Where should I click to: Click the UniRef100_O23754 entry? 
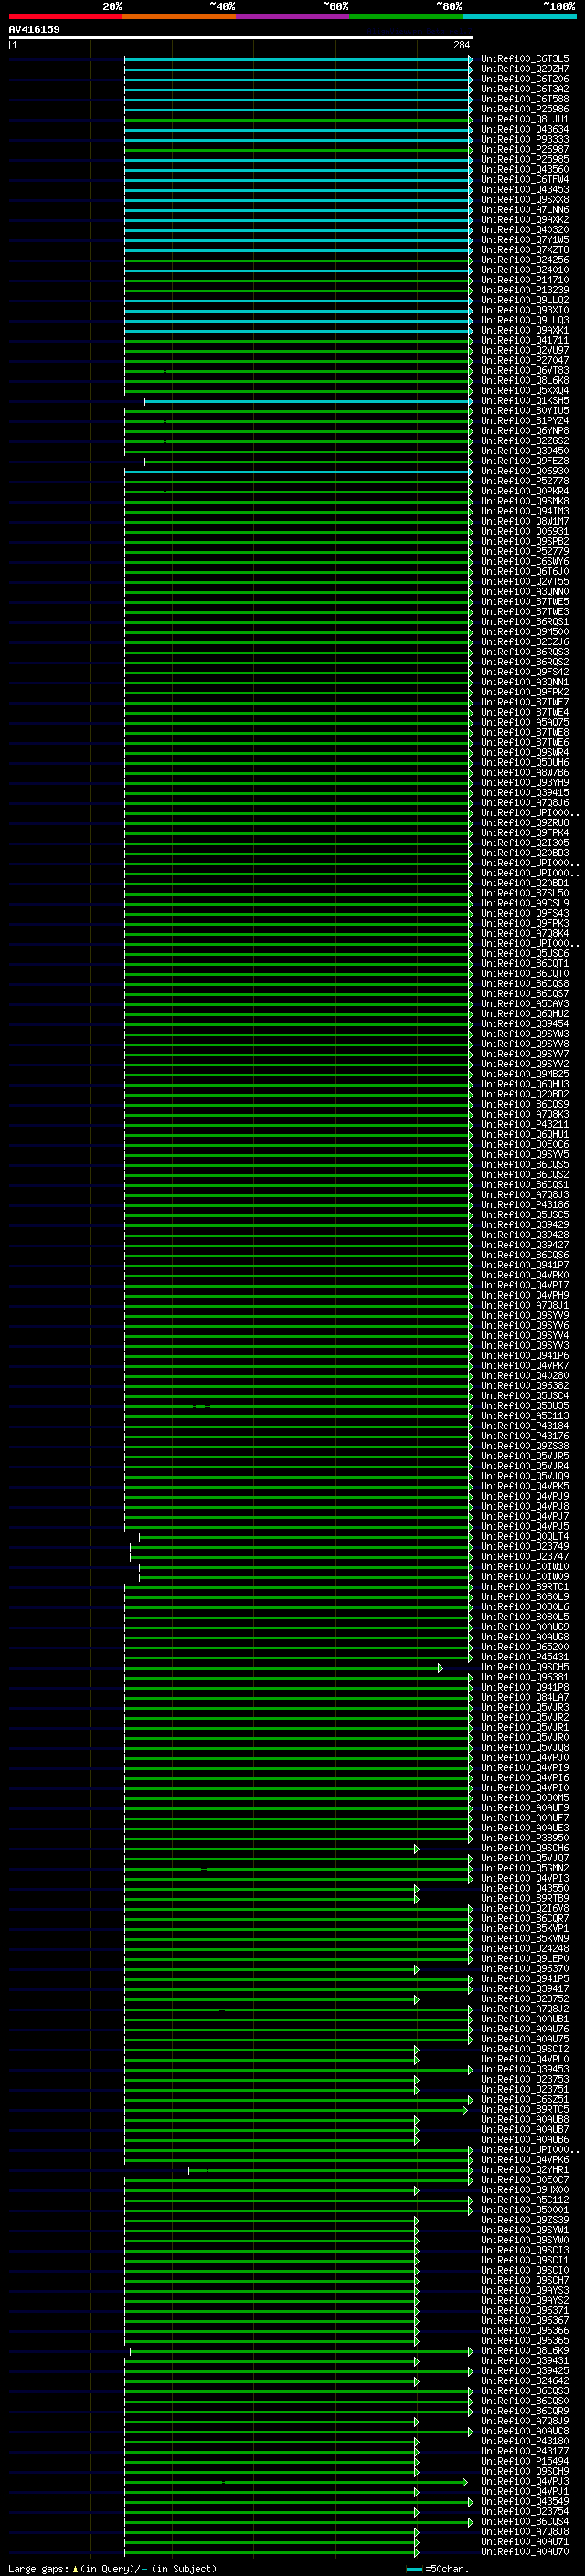pyautogui.click(x=525, y=2511)
